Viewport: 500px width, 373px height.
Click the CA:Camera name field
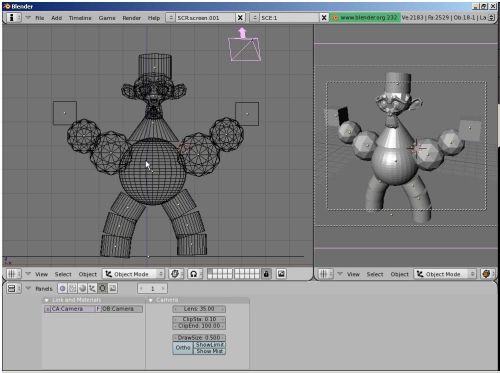(70, 309)
